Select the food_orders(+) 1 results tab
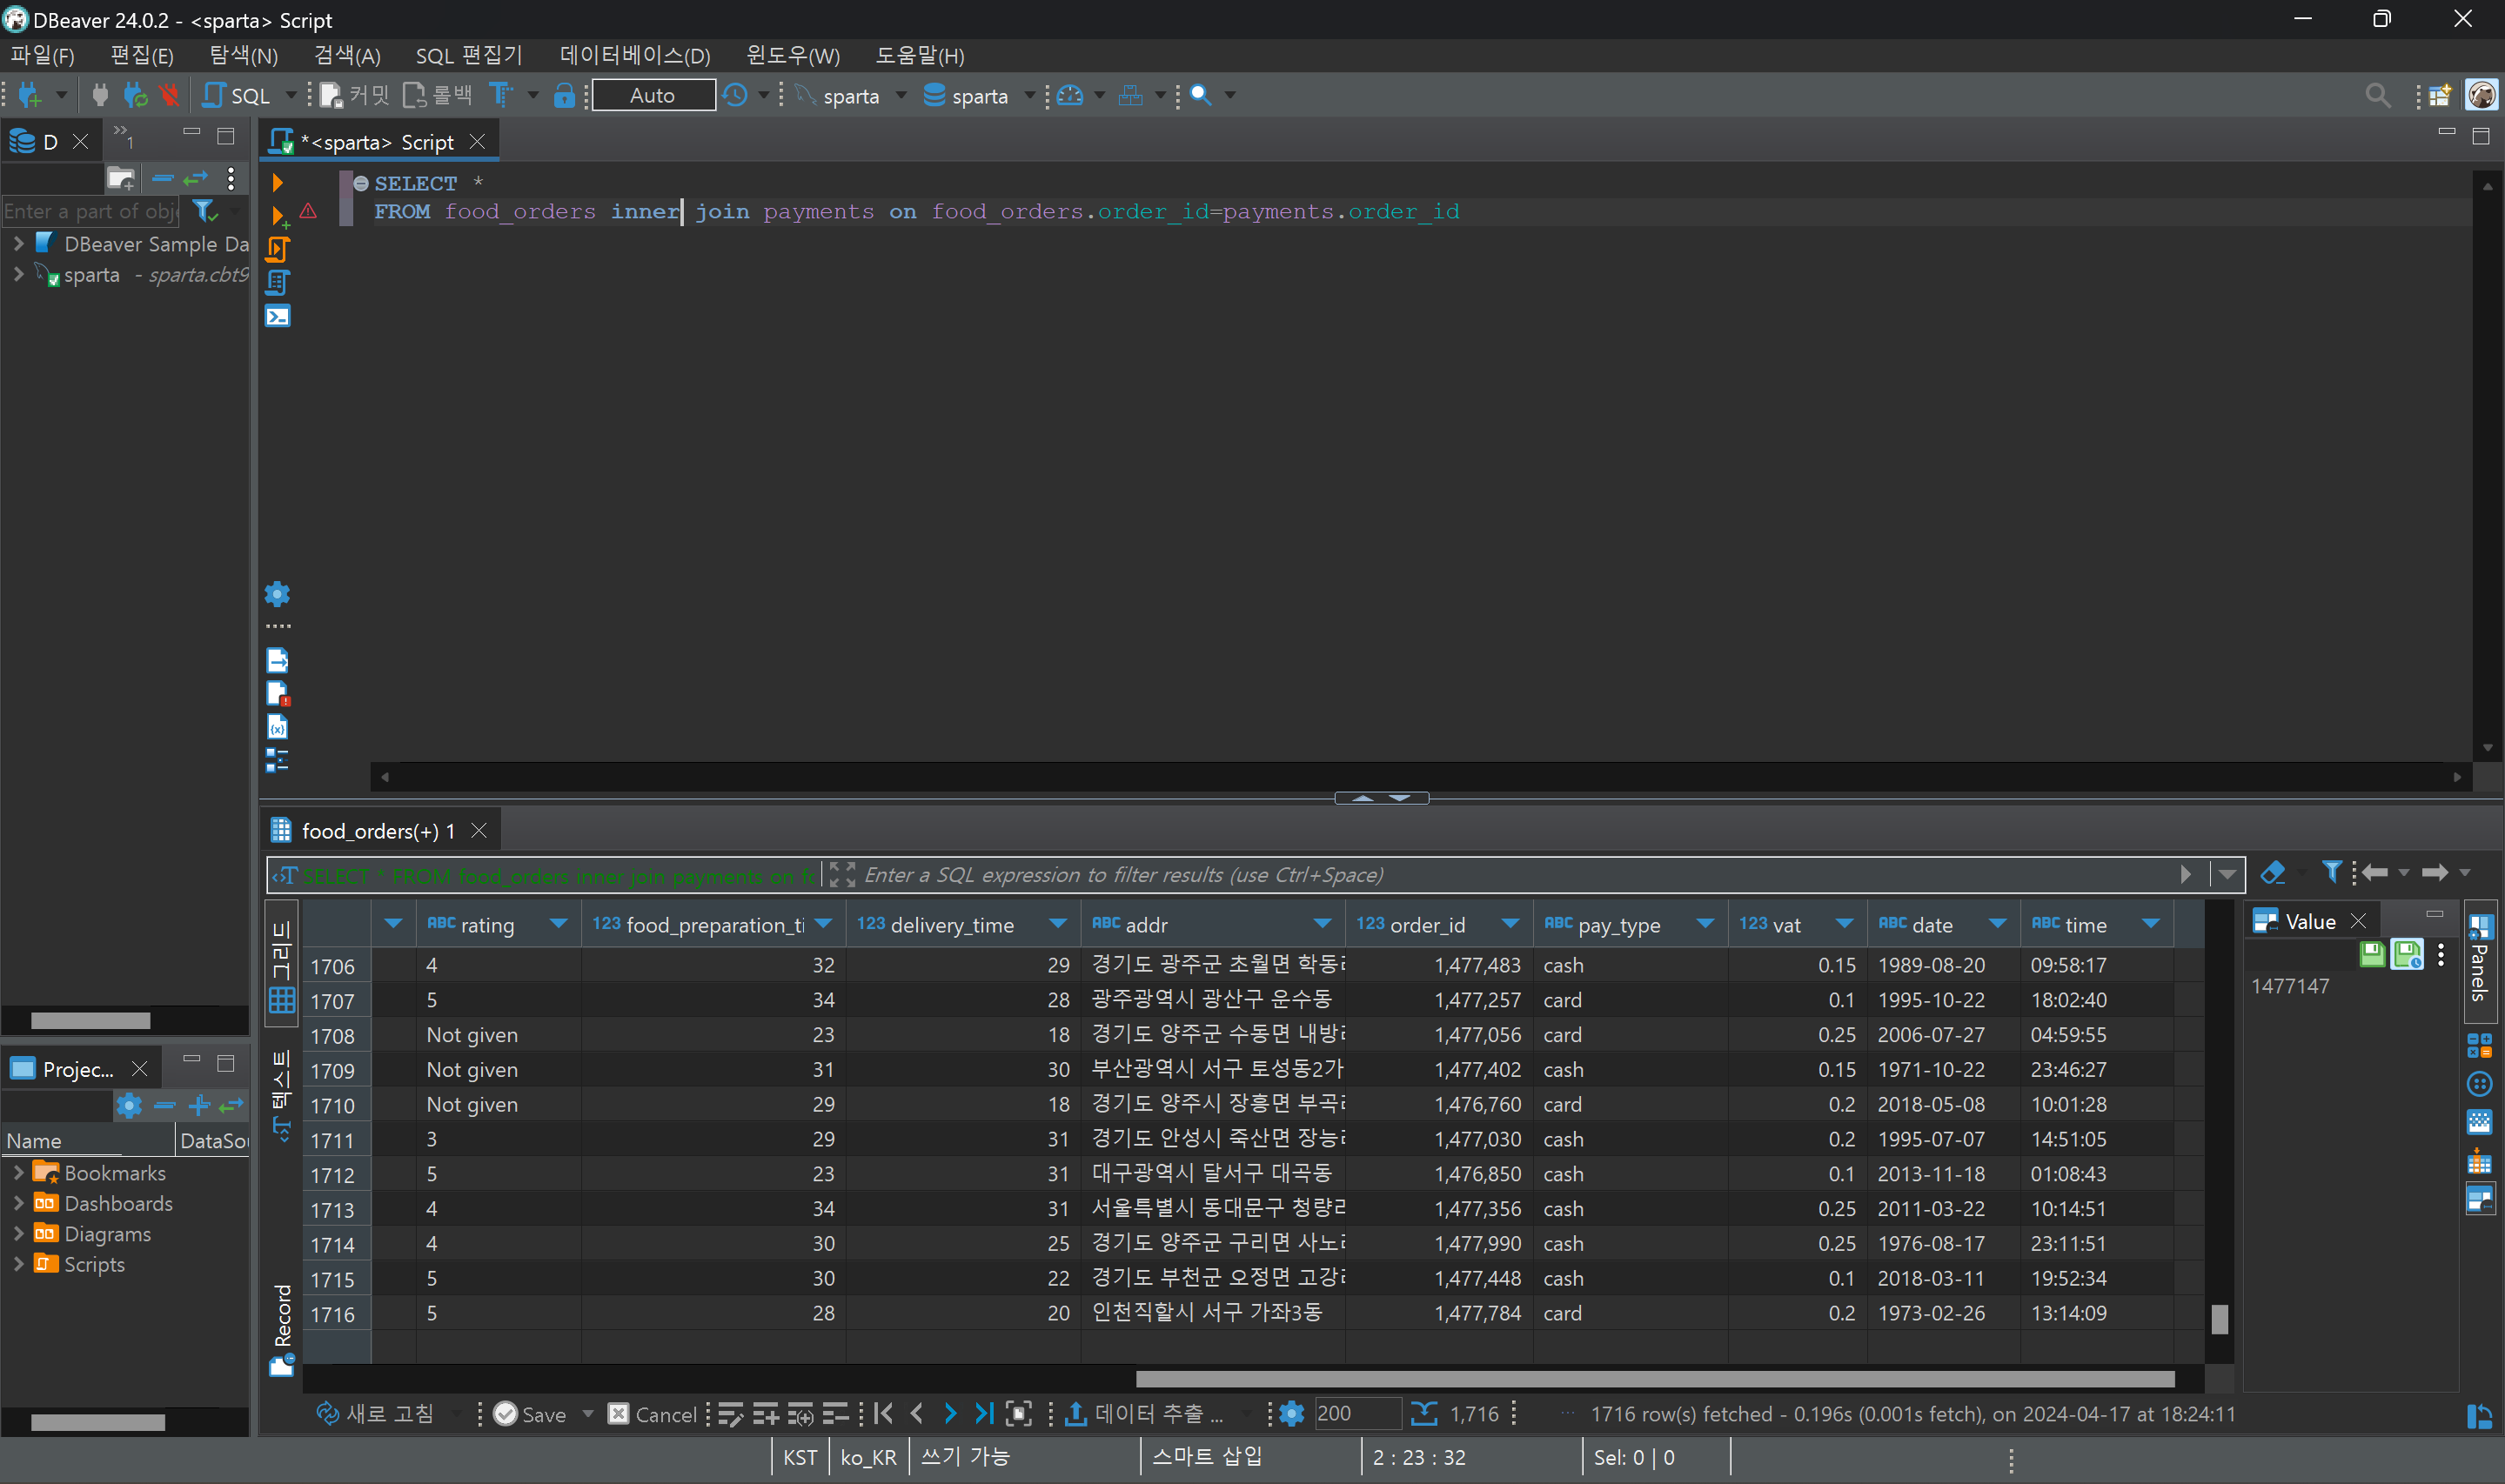The width and height of the screenshot is (2505, 1484). pyautogui.click(x=377, y=831)
